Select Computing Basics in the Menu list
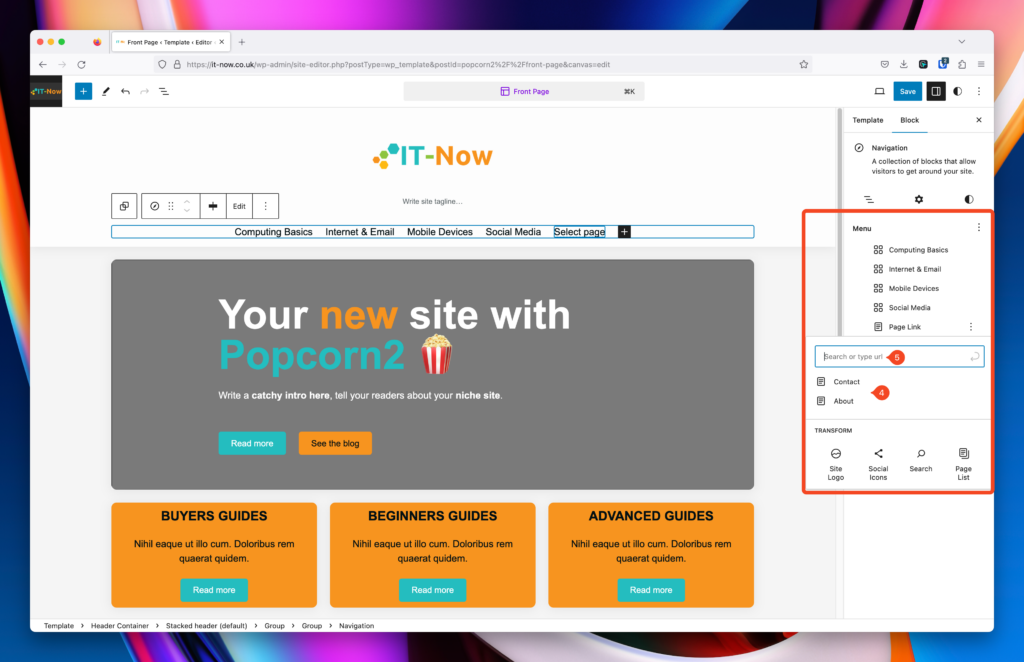Screen dimensions: 1024x662 [918, 250]
